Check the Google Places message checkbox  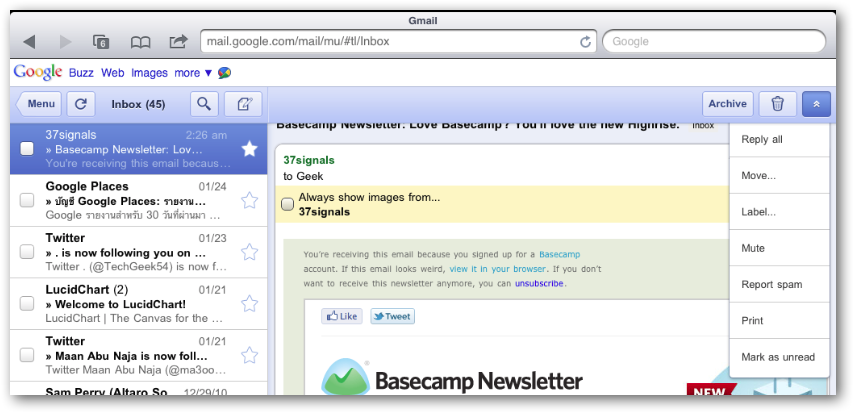pos(27,201)
